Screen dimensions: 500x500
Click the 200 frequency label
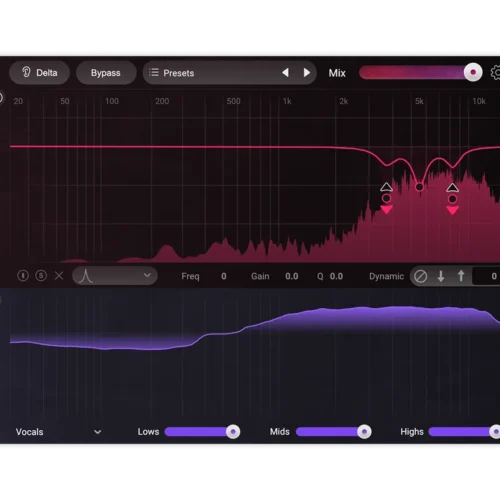point(162,101)
